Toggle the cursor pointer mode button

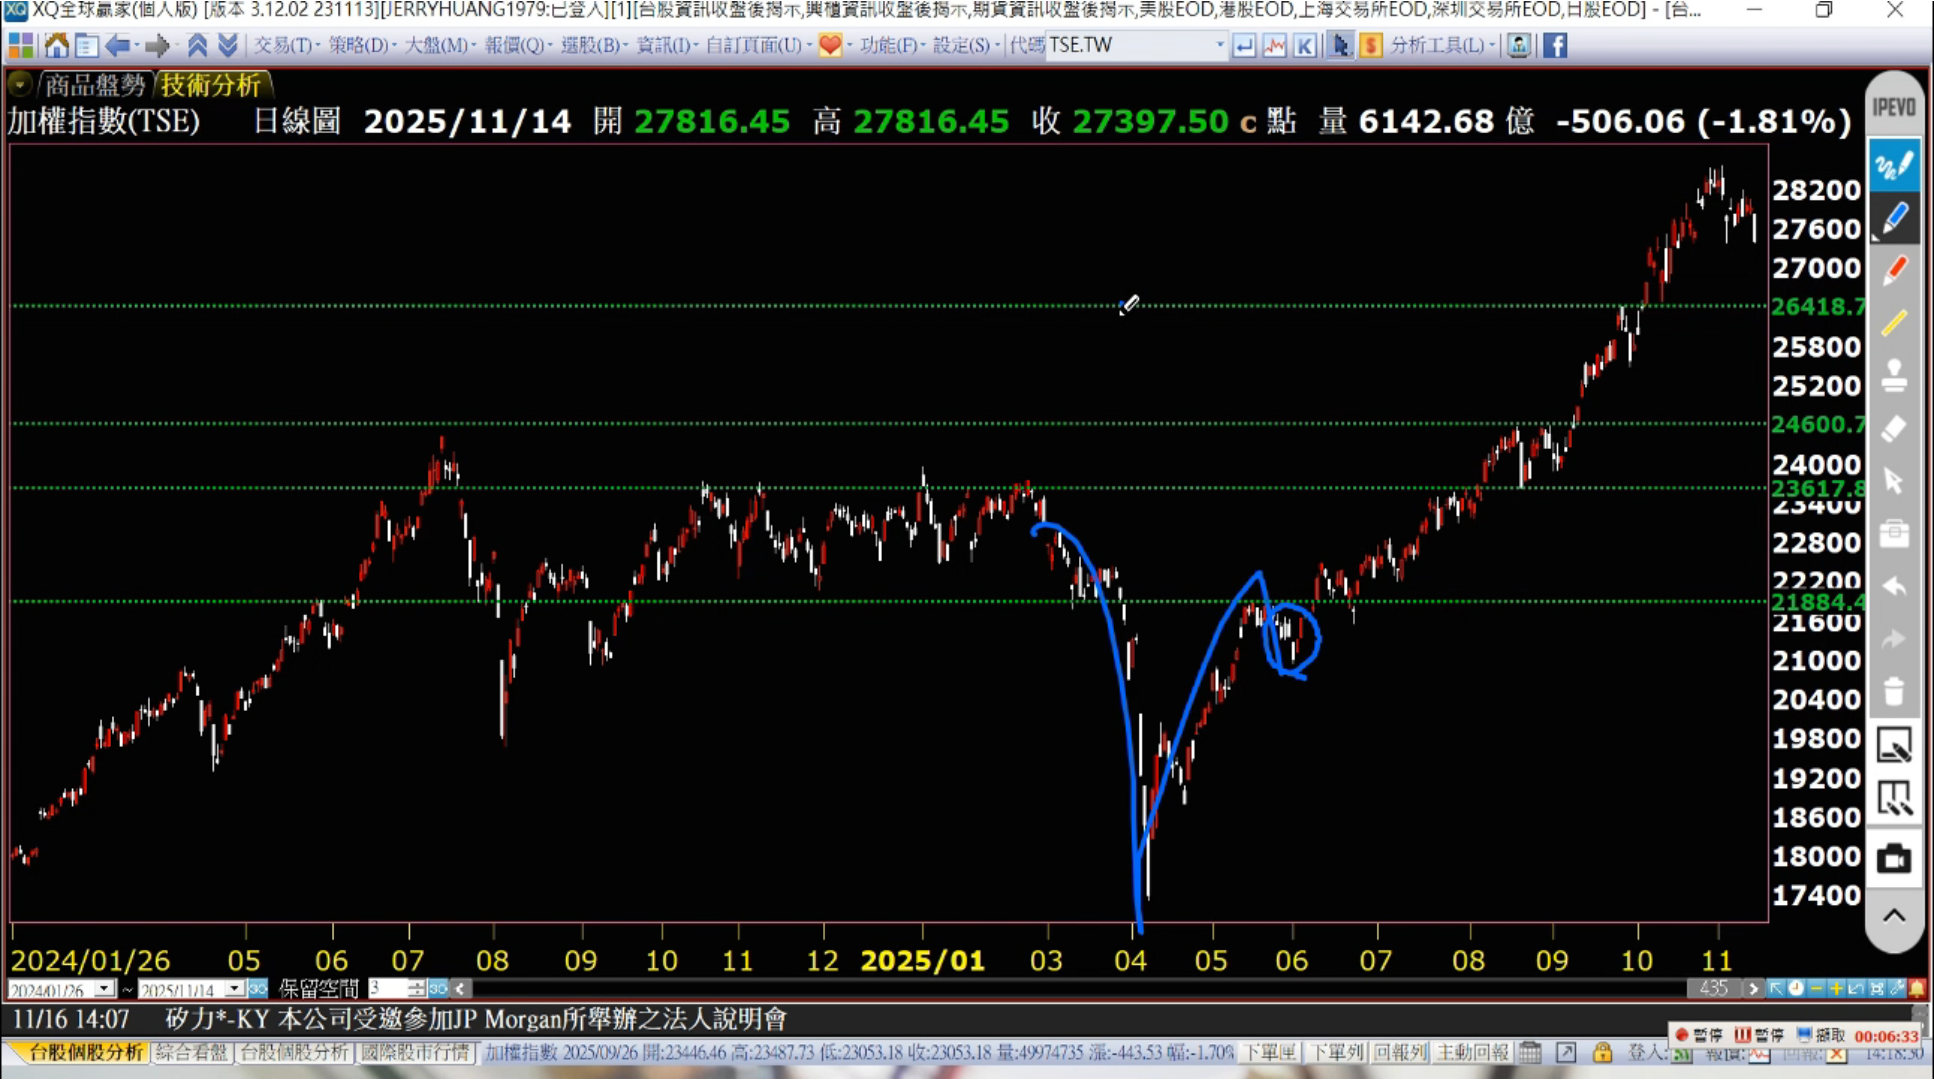pyautogui.click(x=1340, y=45)
